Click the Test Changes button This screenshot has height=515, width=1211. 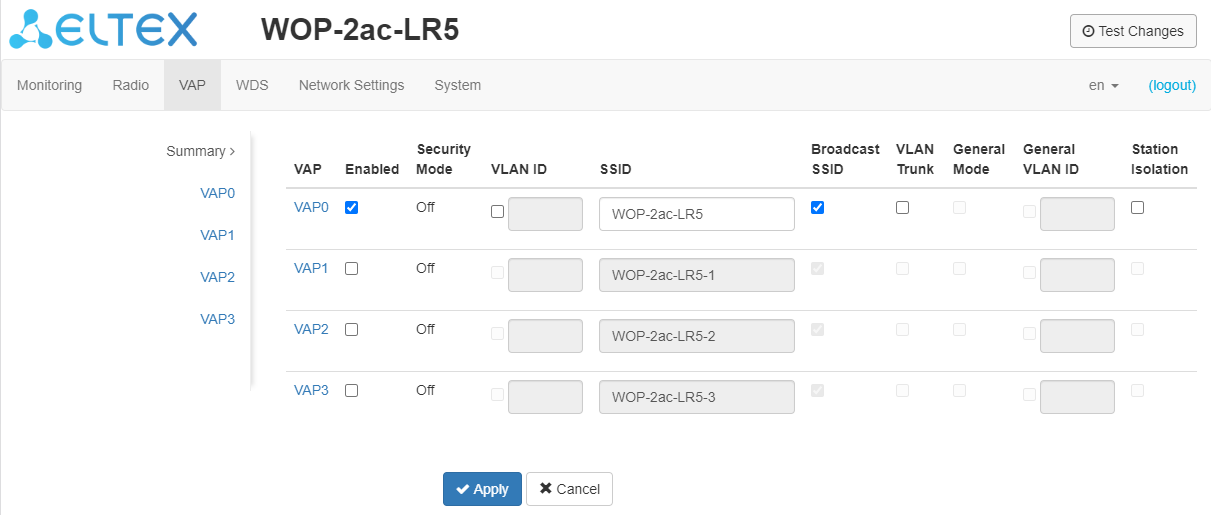(x=1133, y=31)
